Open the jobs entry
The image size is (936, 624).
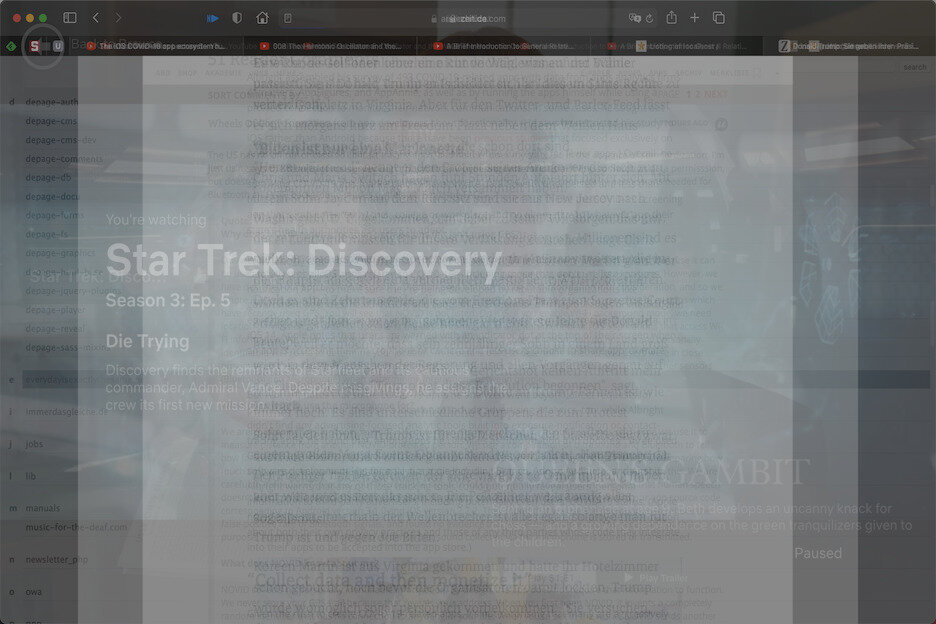(x=34, y=444)
